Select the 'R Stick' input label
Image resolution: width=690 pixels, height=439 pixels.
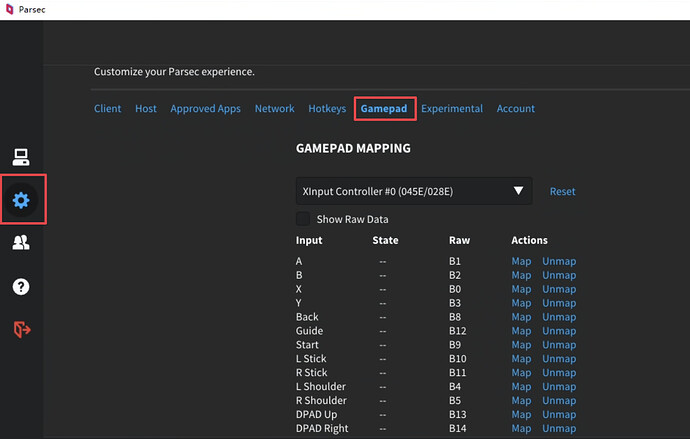312,373
